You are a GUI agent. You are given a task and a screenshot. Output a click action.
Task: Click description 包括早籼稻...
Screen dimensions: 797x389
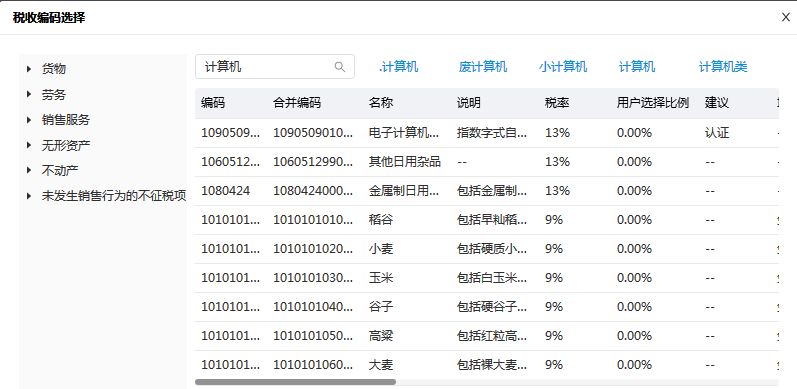(x=492, y=220)
